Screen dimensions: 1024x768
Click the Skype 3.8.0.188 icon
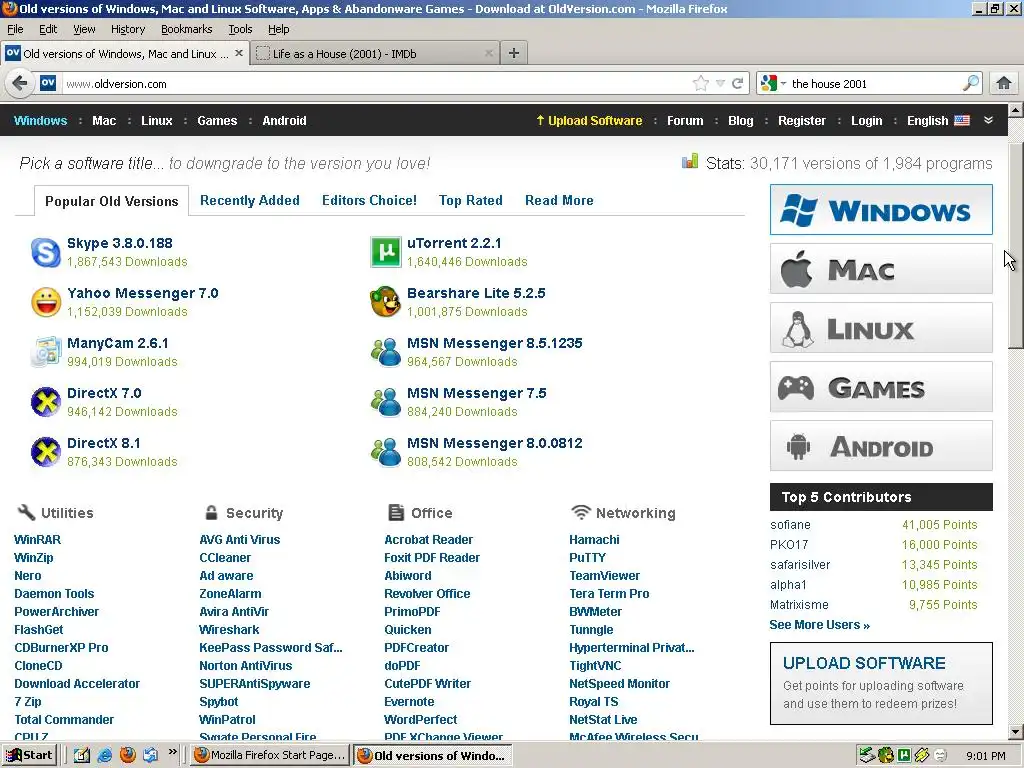point(46,253)
